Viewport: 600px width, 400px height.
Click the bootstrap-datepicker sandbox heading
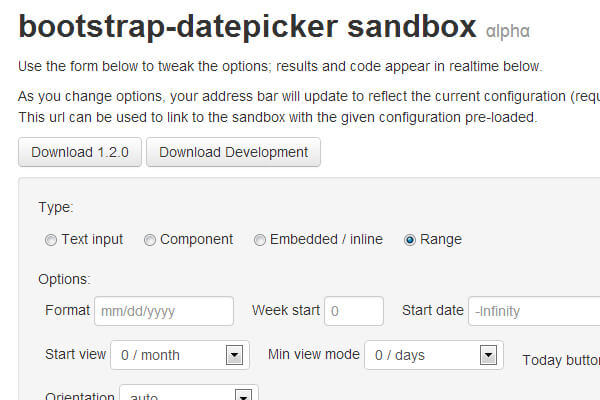247,27
